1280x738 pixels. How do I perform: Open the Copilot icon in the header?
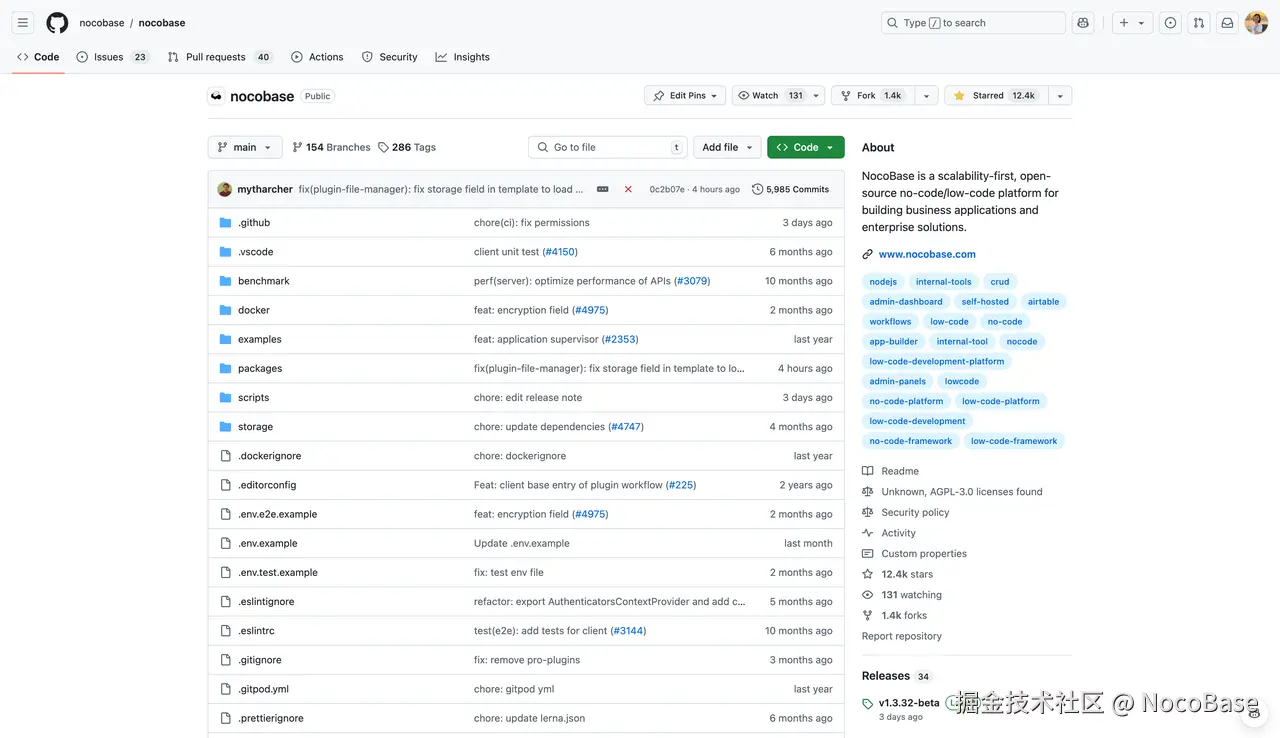(1083, 22)
